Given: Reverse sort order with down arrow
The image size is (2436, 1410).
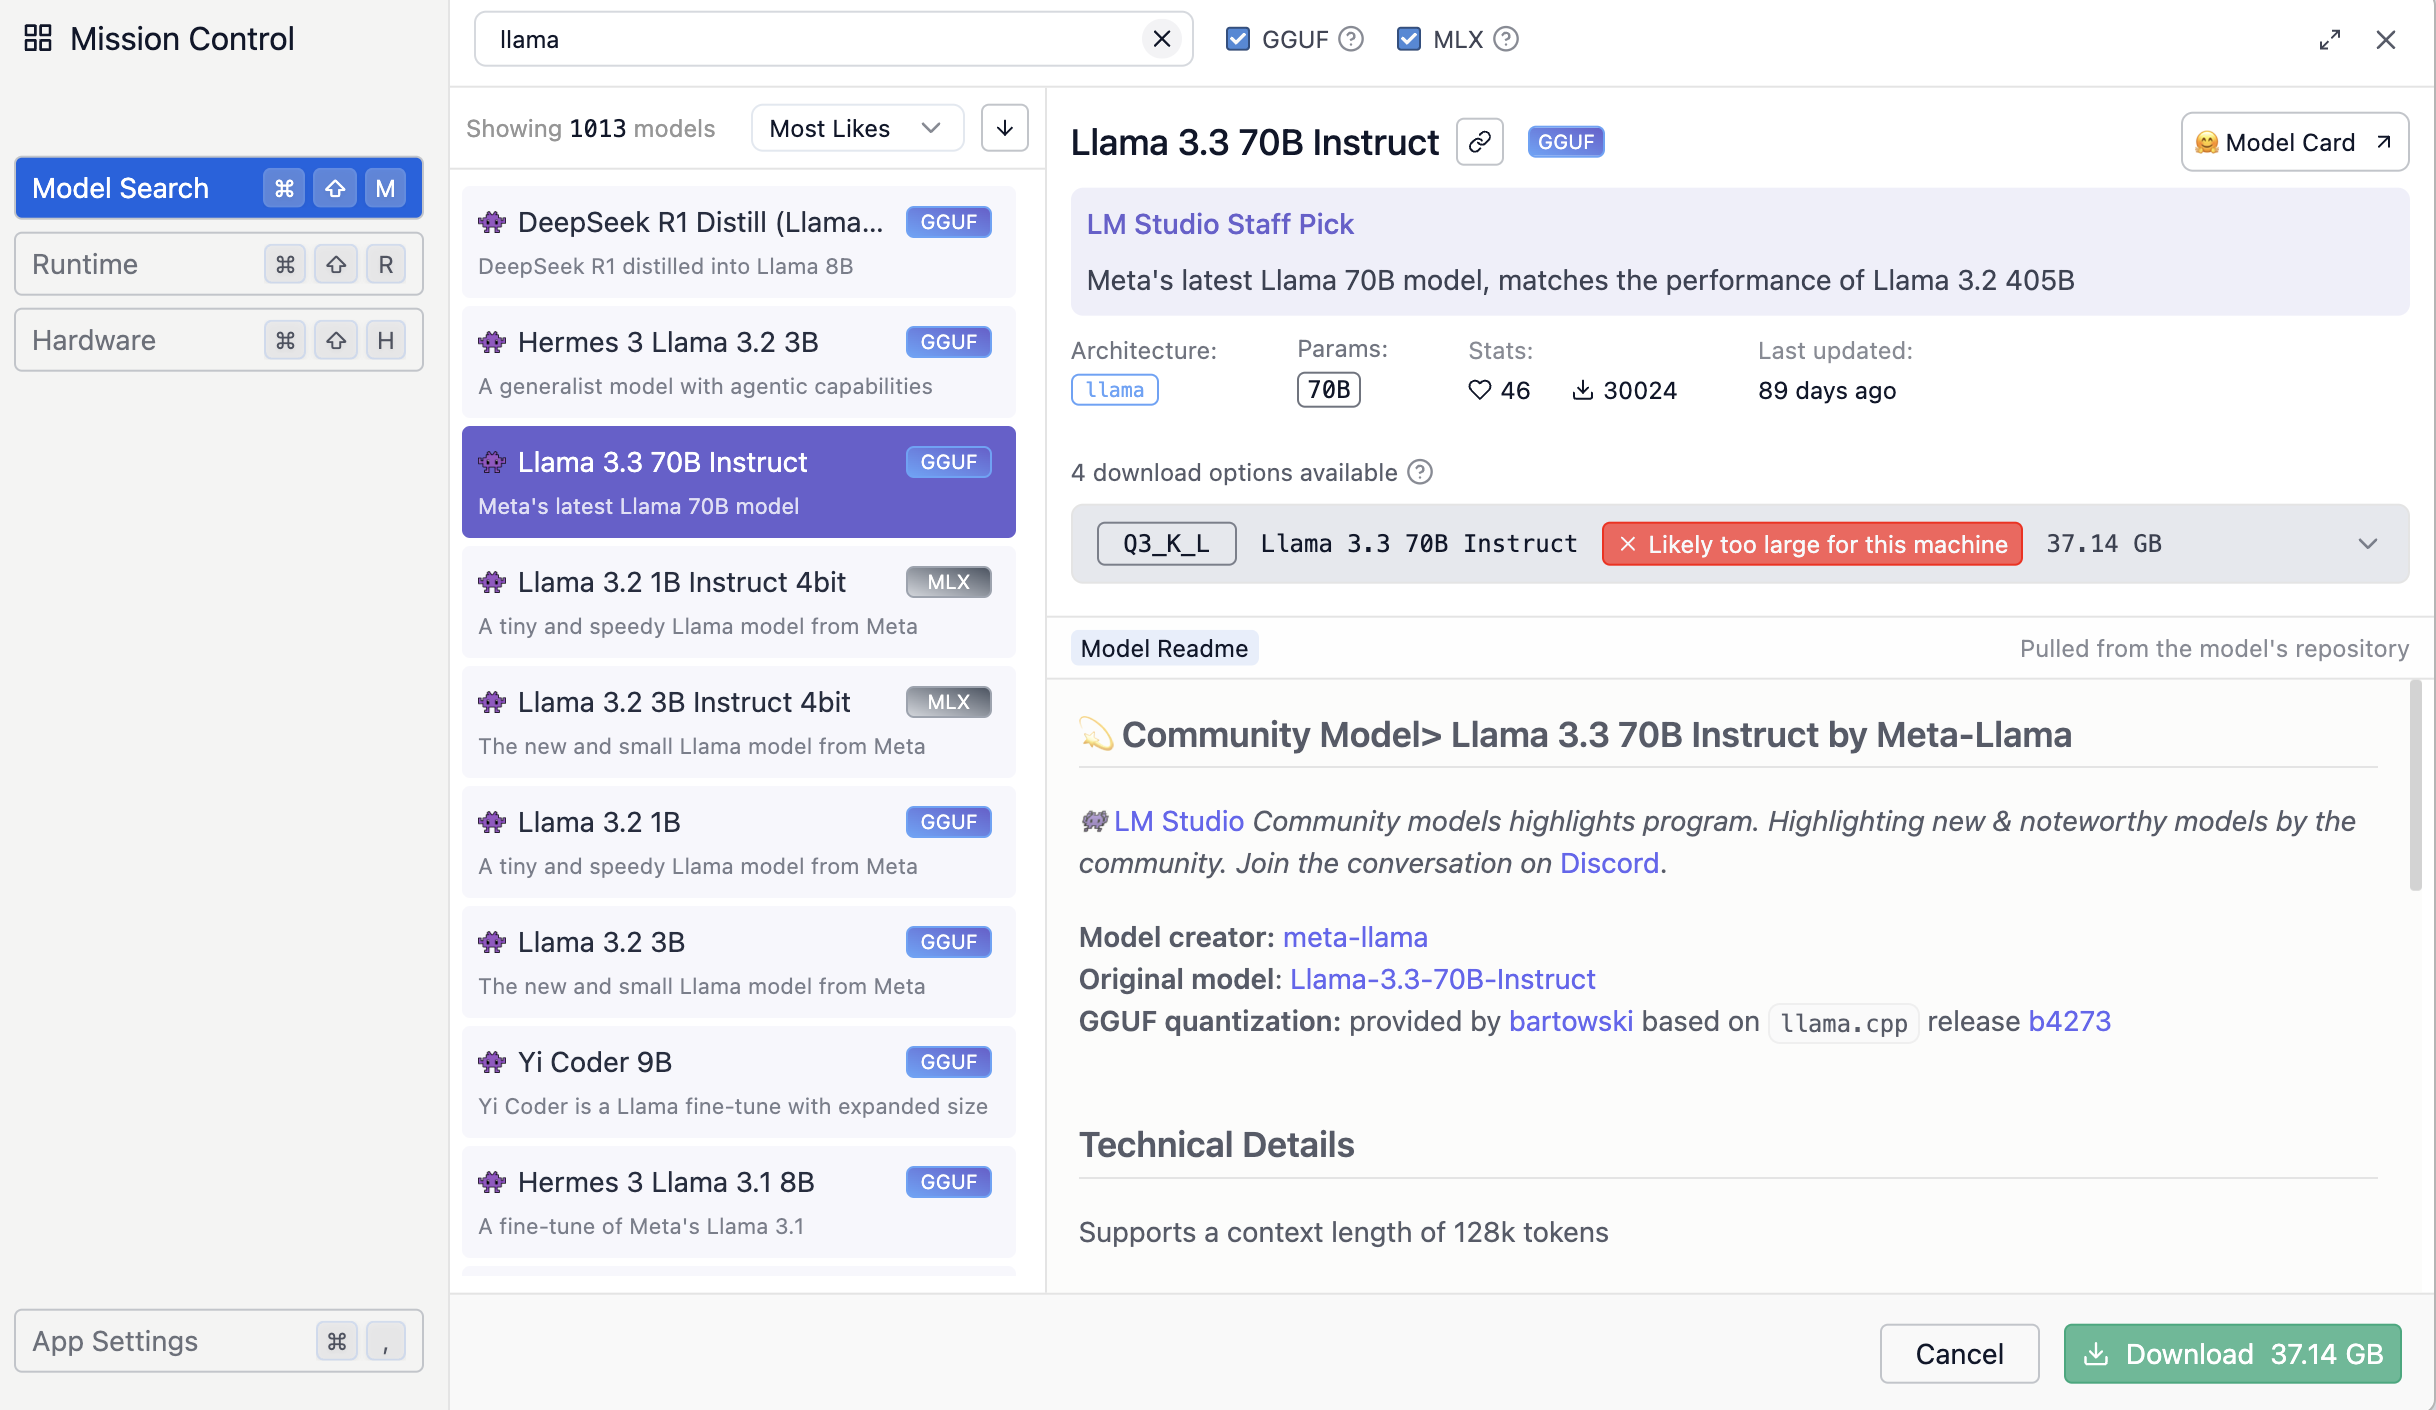Looking at the screenshot, I should 1005,128.
